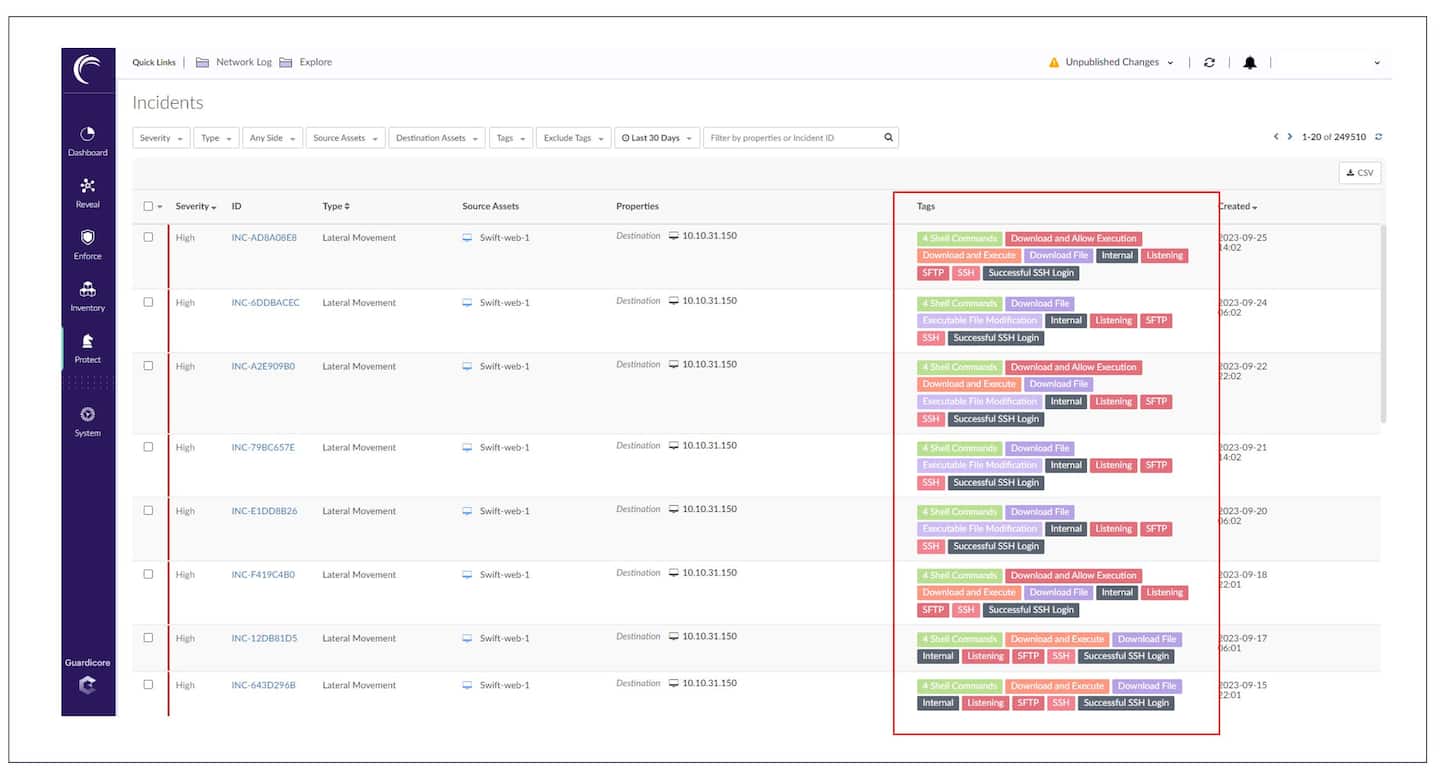Click the notifications bell icon
The height and width of the screenshot is (778, 1440).
[1249, 62]
